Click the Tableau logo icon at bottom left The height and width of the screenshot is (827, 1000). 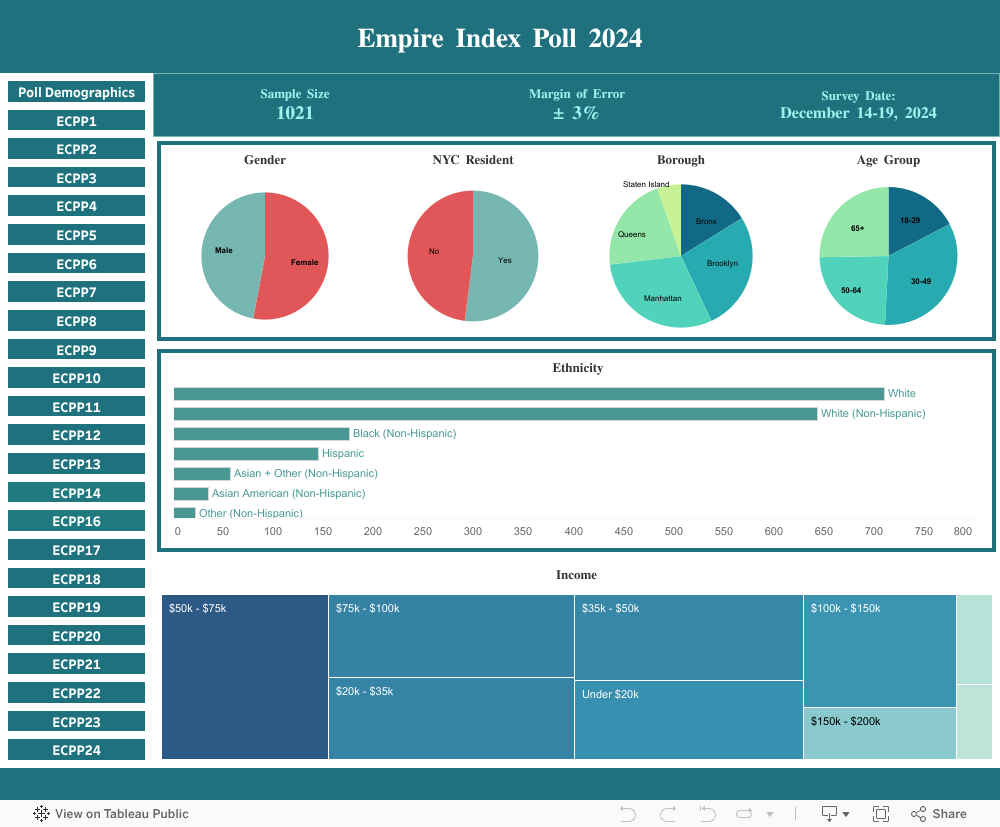tap(42, 814)
